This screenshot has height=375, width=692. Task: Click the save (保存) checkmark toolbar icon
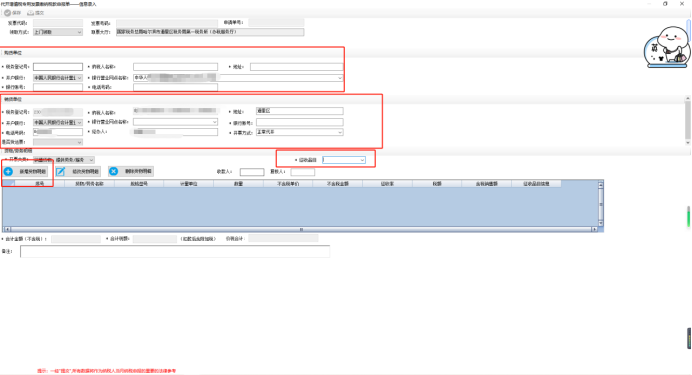[x=8, y=13]
